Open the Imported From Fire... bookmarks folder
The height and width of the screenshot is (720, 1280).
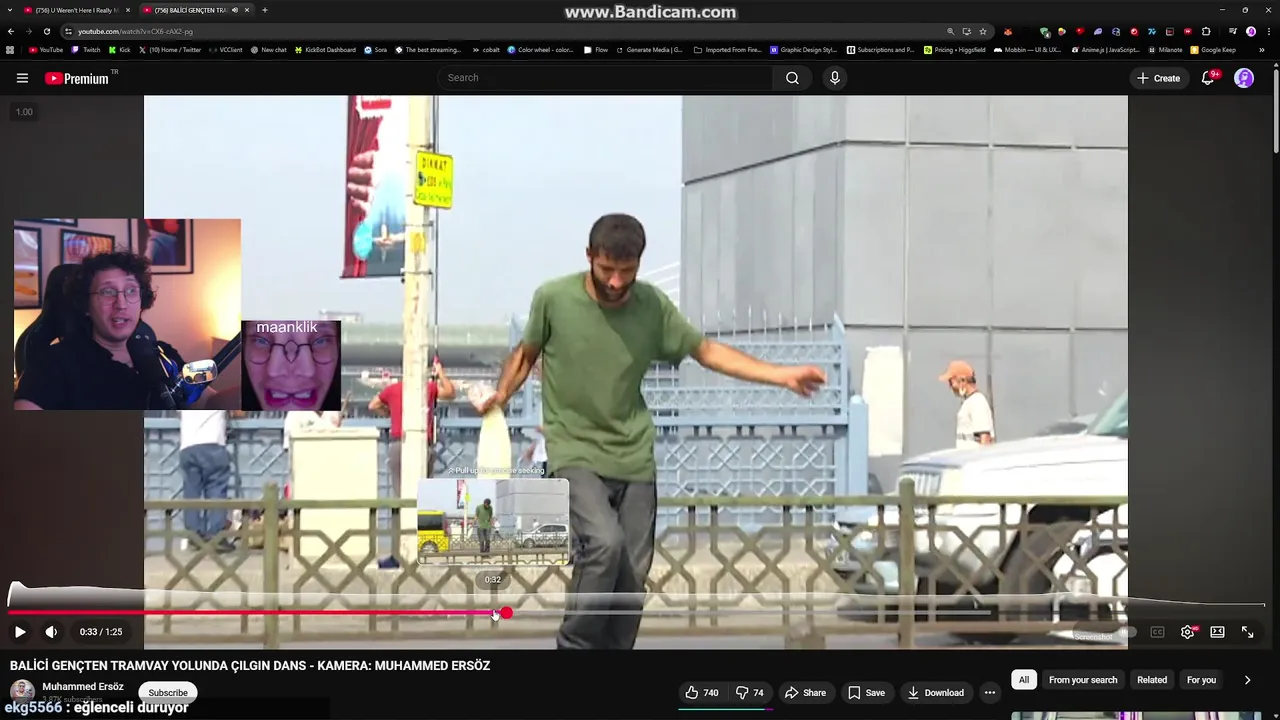point(728,49)
